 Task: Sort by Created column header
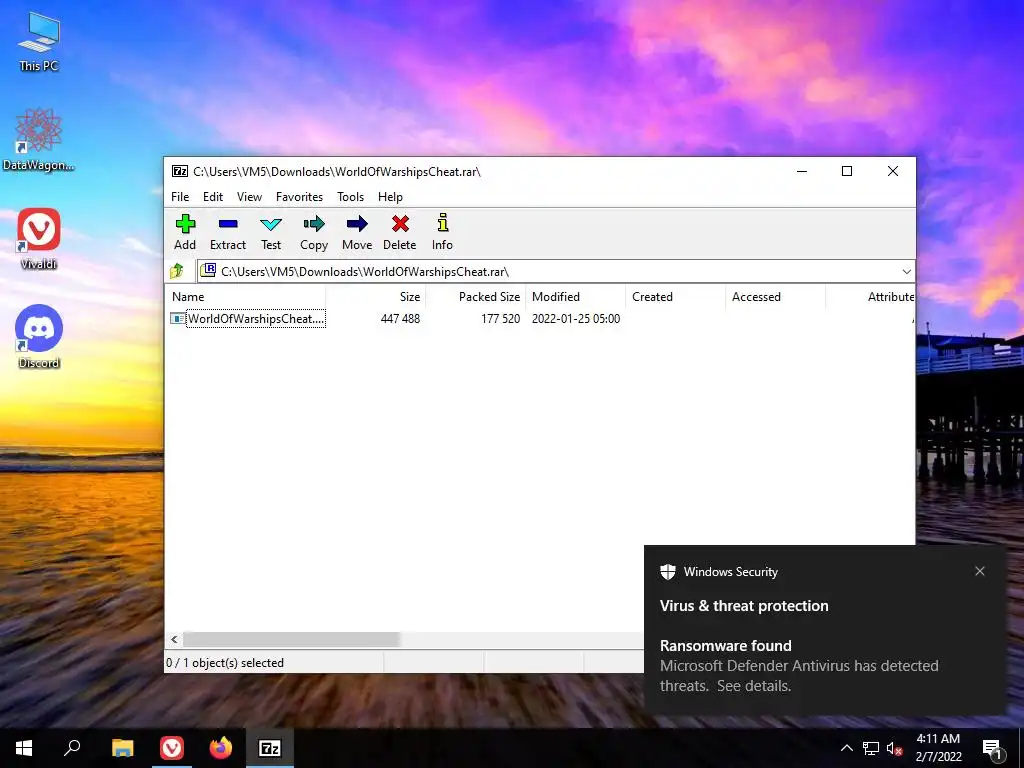(675, 296)
